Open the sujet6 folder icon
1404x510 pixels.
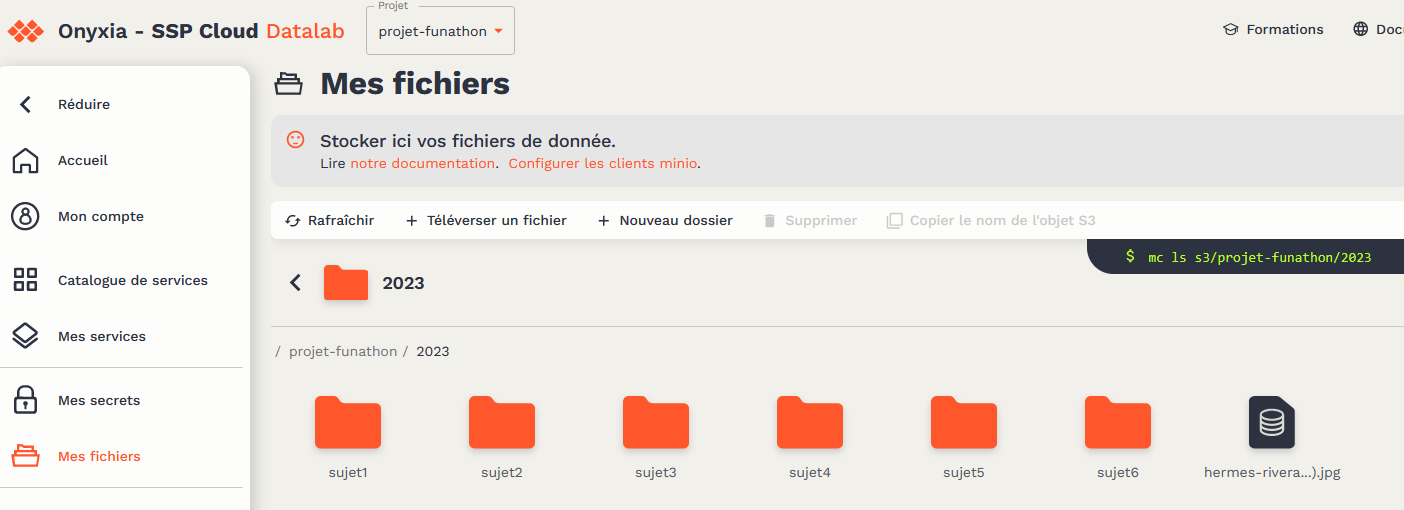point(1118,422)
